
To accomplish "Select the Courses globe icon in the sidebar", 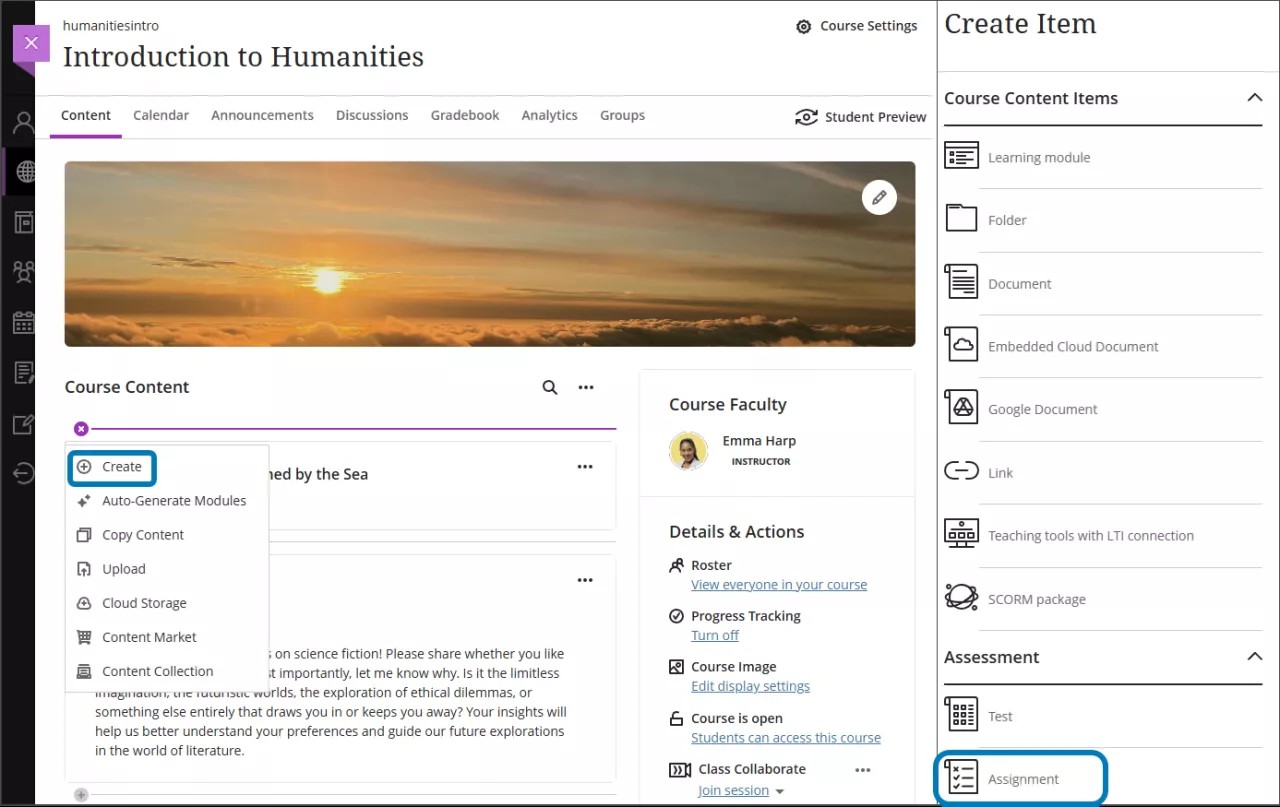I will pos(22,171).
